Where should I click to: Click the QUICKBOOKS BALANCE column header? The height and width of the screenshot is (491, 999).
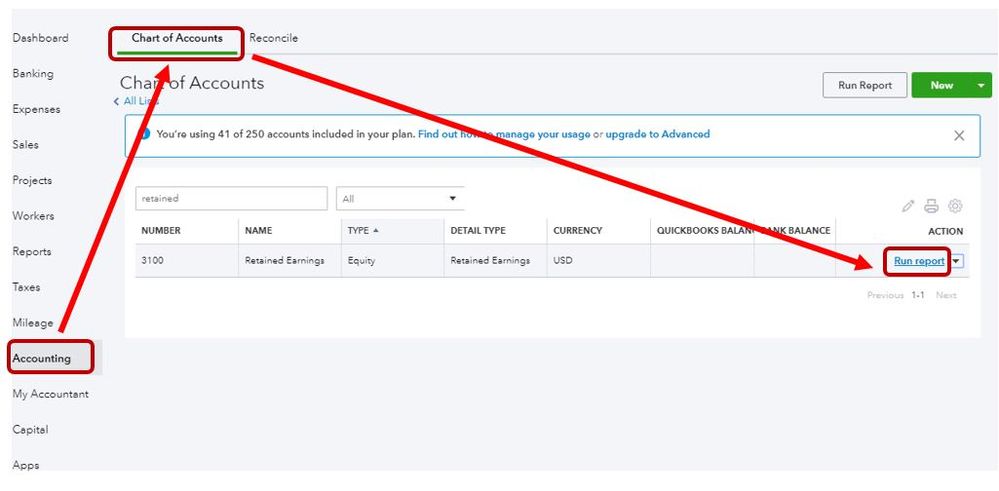point(705,231)
